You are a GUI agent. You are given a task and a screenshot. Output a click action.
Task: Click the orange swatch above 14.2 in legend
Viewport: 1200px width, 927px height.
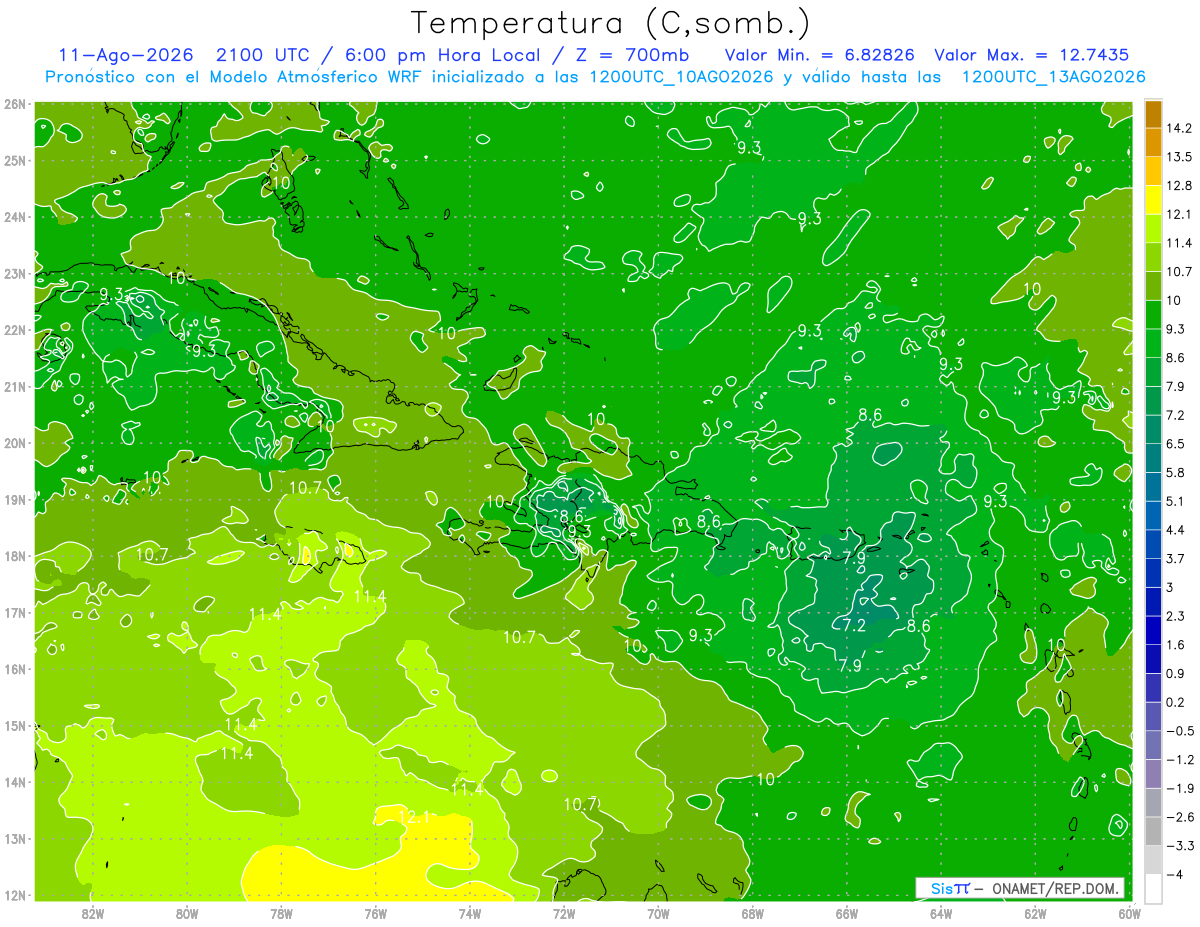click(1153, 114)
